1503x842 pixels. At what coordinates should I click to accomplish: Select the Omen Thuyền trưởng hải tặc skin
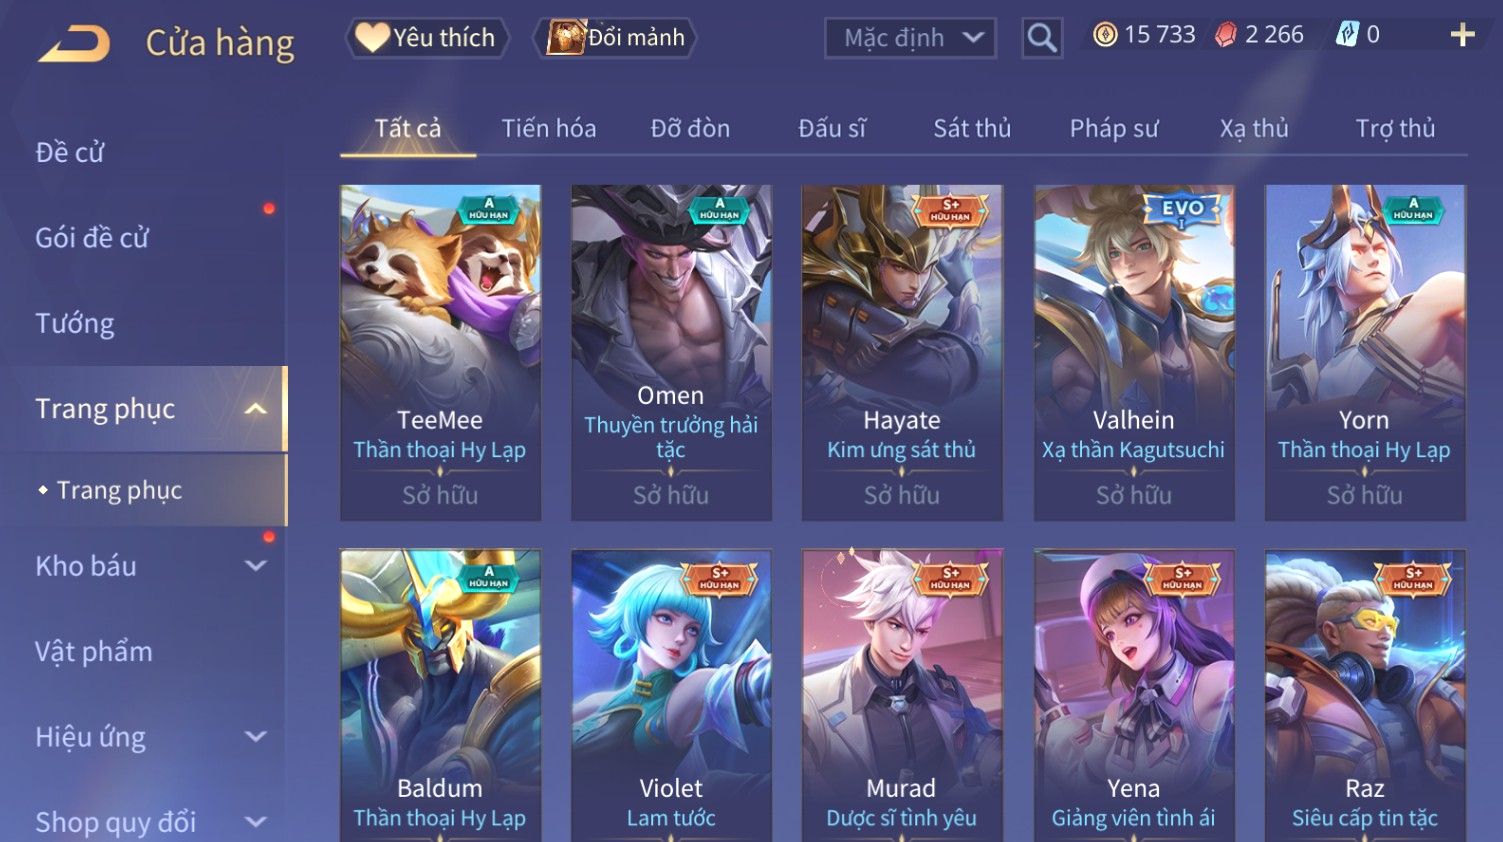pyautogui.click(x=671, y=352)
